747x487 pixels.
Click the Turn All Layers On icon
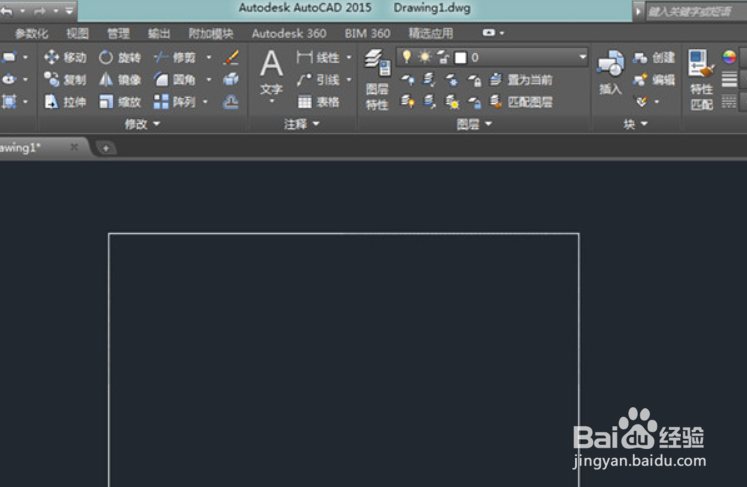point(407,101)
